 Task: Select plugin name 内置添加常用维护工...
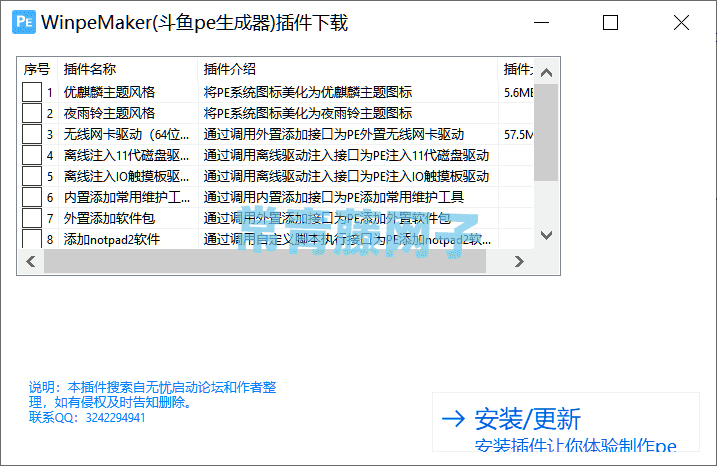pyautogui.click(x=127, y=198)
